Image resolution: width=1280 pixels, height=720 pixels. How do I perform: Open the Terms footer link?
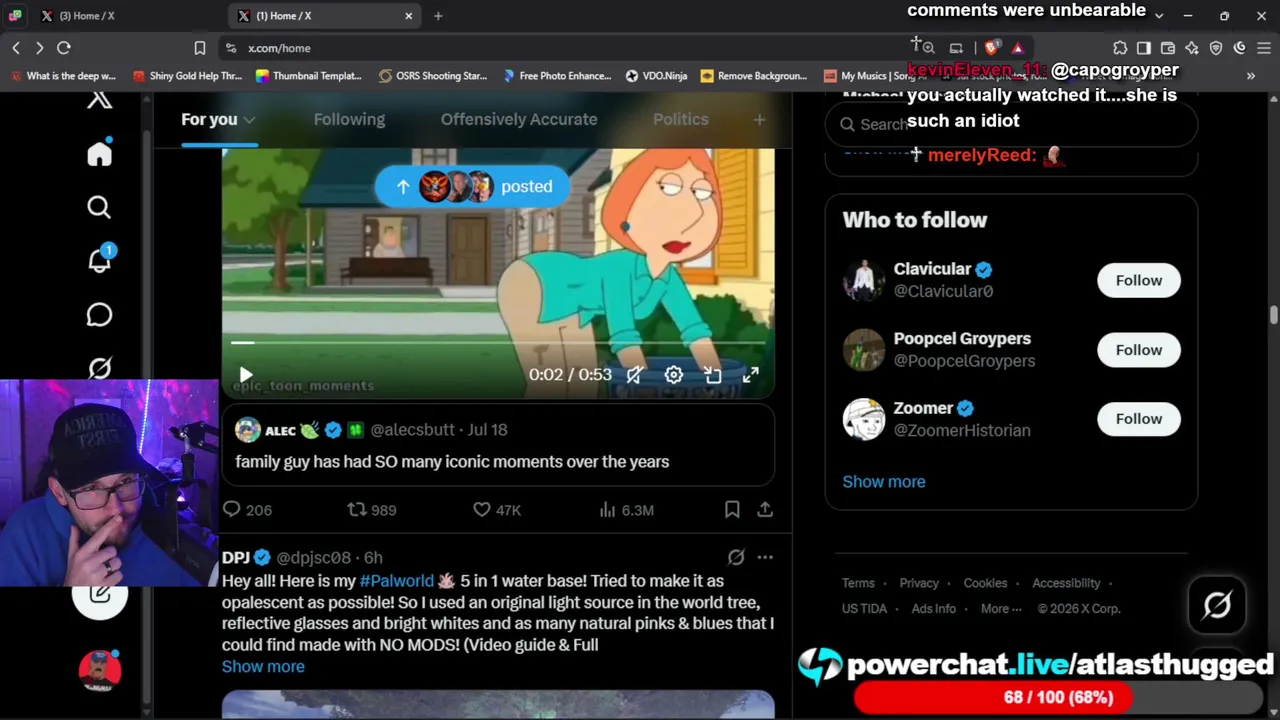(x=858, y=583)
